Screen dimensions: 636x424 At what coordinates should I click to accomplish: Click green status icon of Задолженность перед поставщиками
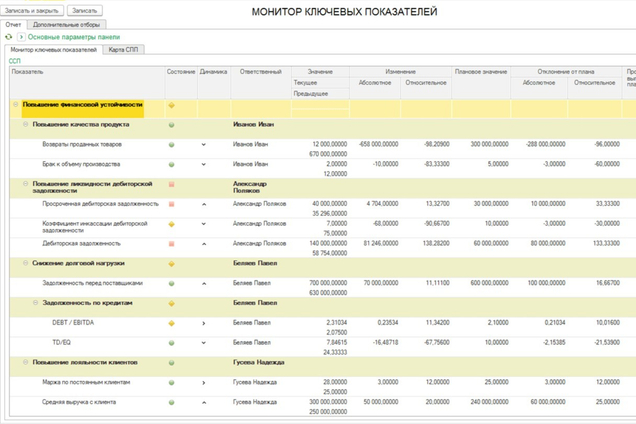[x=172, y=284]
